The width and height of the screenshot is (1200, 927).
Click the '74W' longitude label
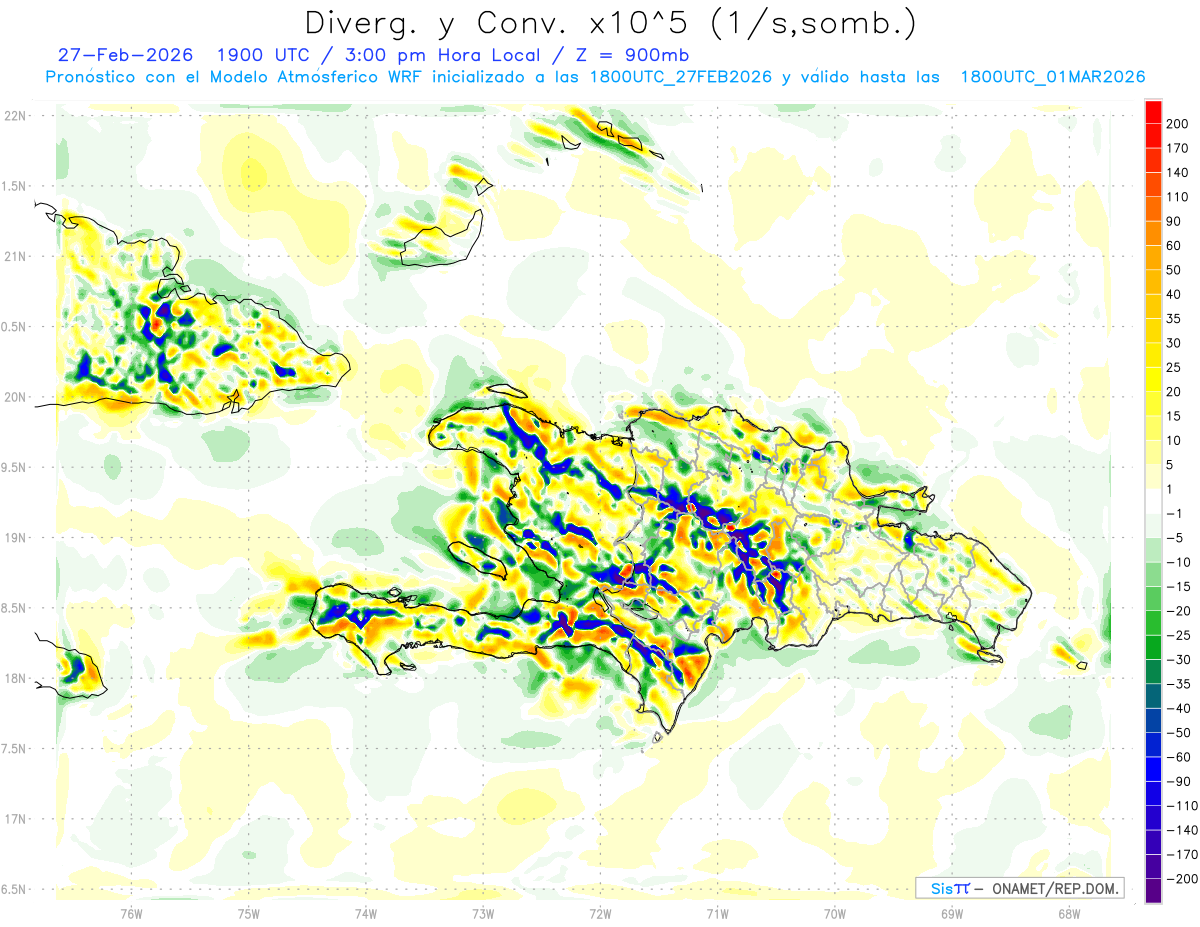365,914
